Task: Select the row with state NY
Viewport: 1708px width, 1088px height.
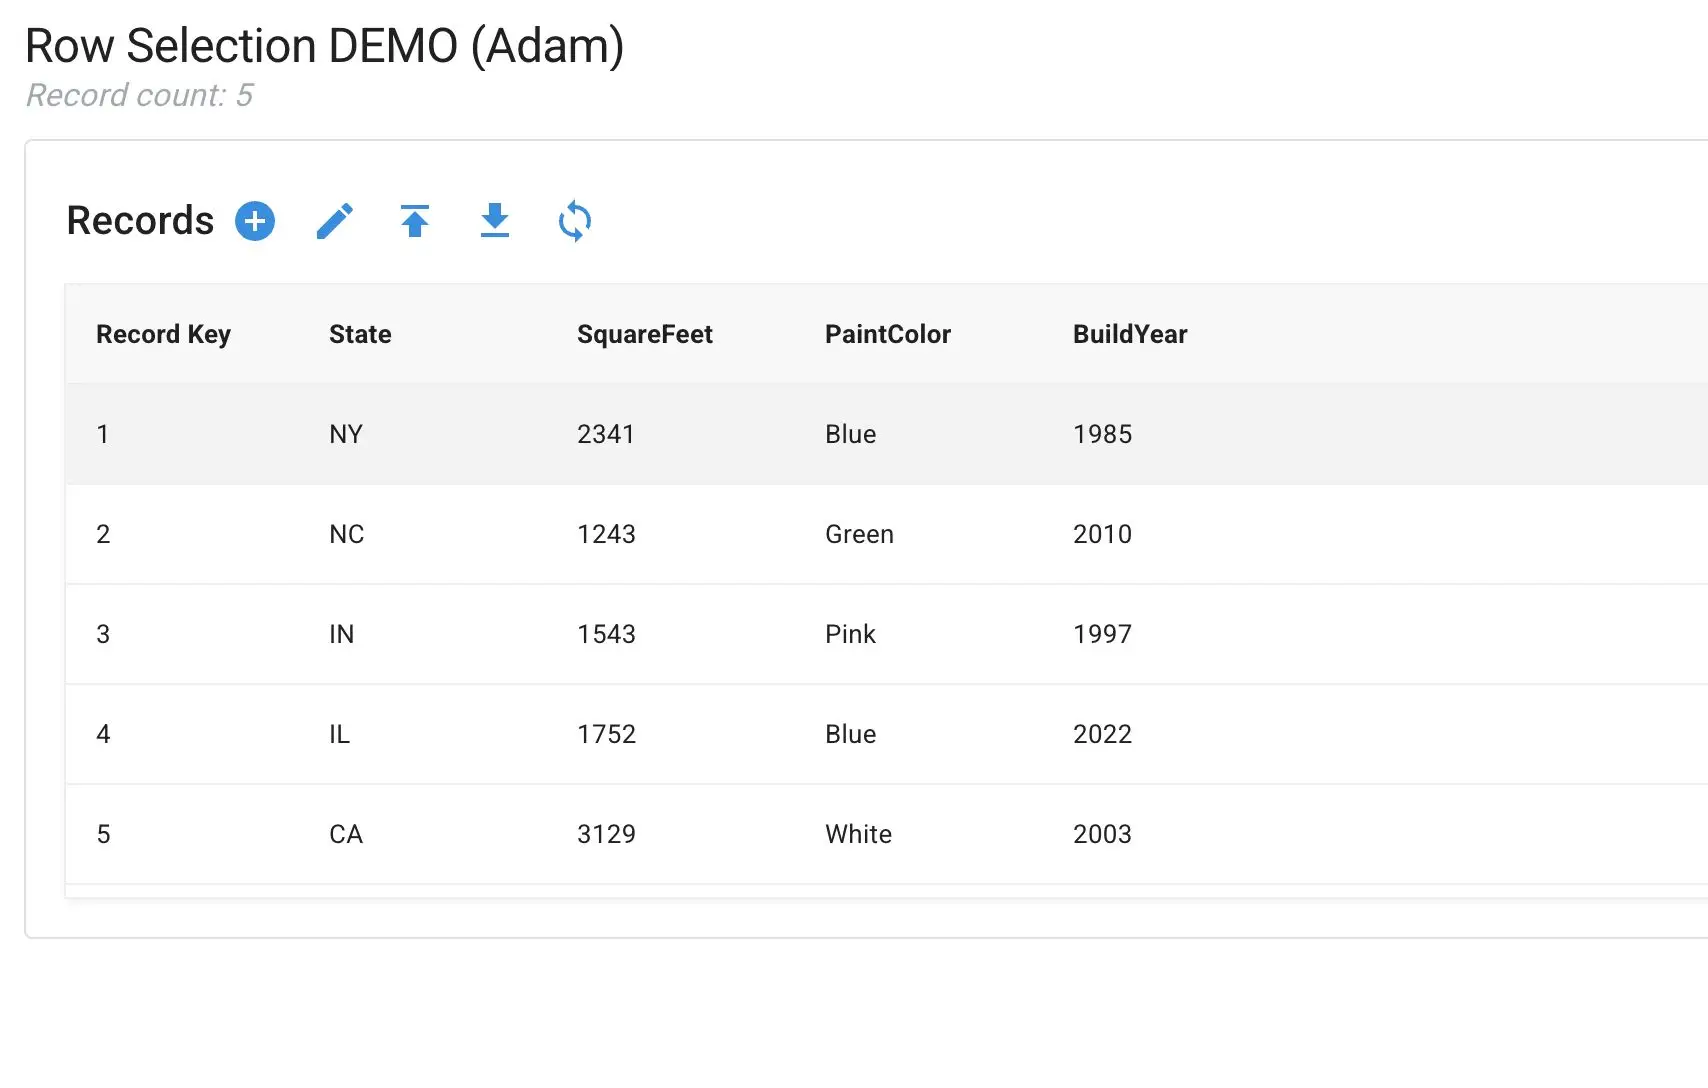Action: [346, 434]
